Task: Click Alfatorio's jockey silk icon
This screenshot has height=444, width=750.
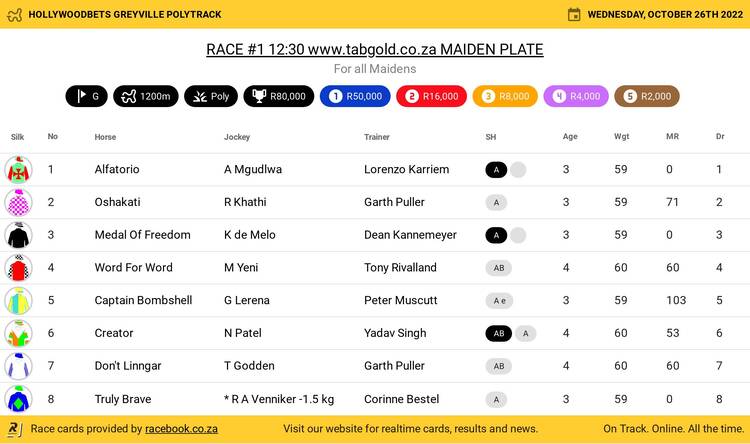Action: 18,169
